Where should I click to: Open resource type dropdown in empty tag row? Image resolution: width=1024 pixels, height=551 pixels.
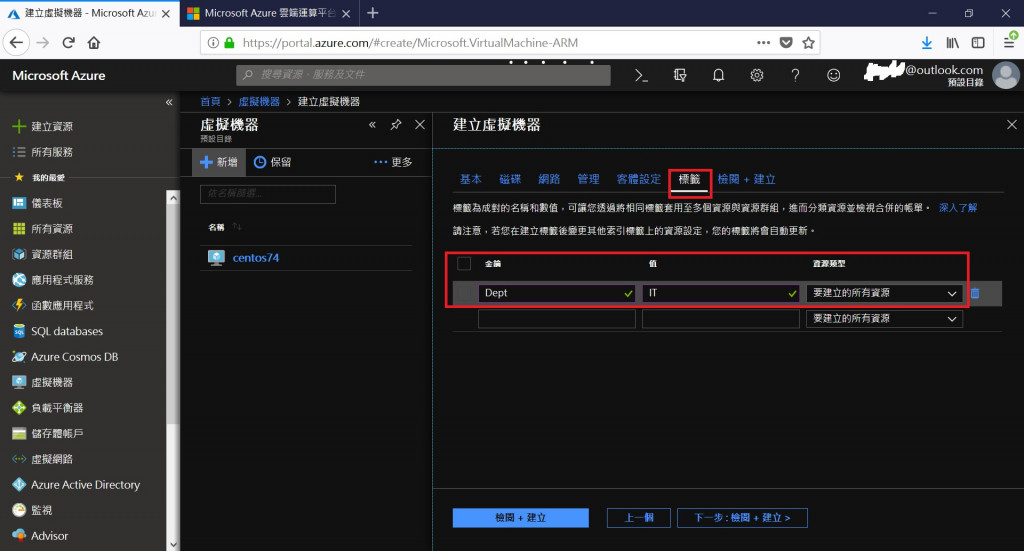[884, 319]
